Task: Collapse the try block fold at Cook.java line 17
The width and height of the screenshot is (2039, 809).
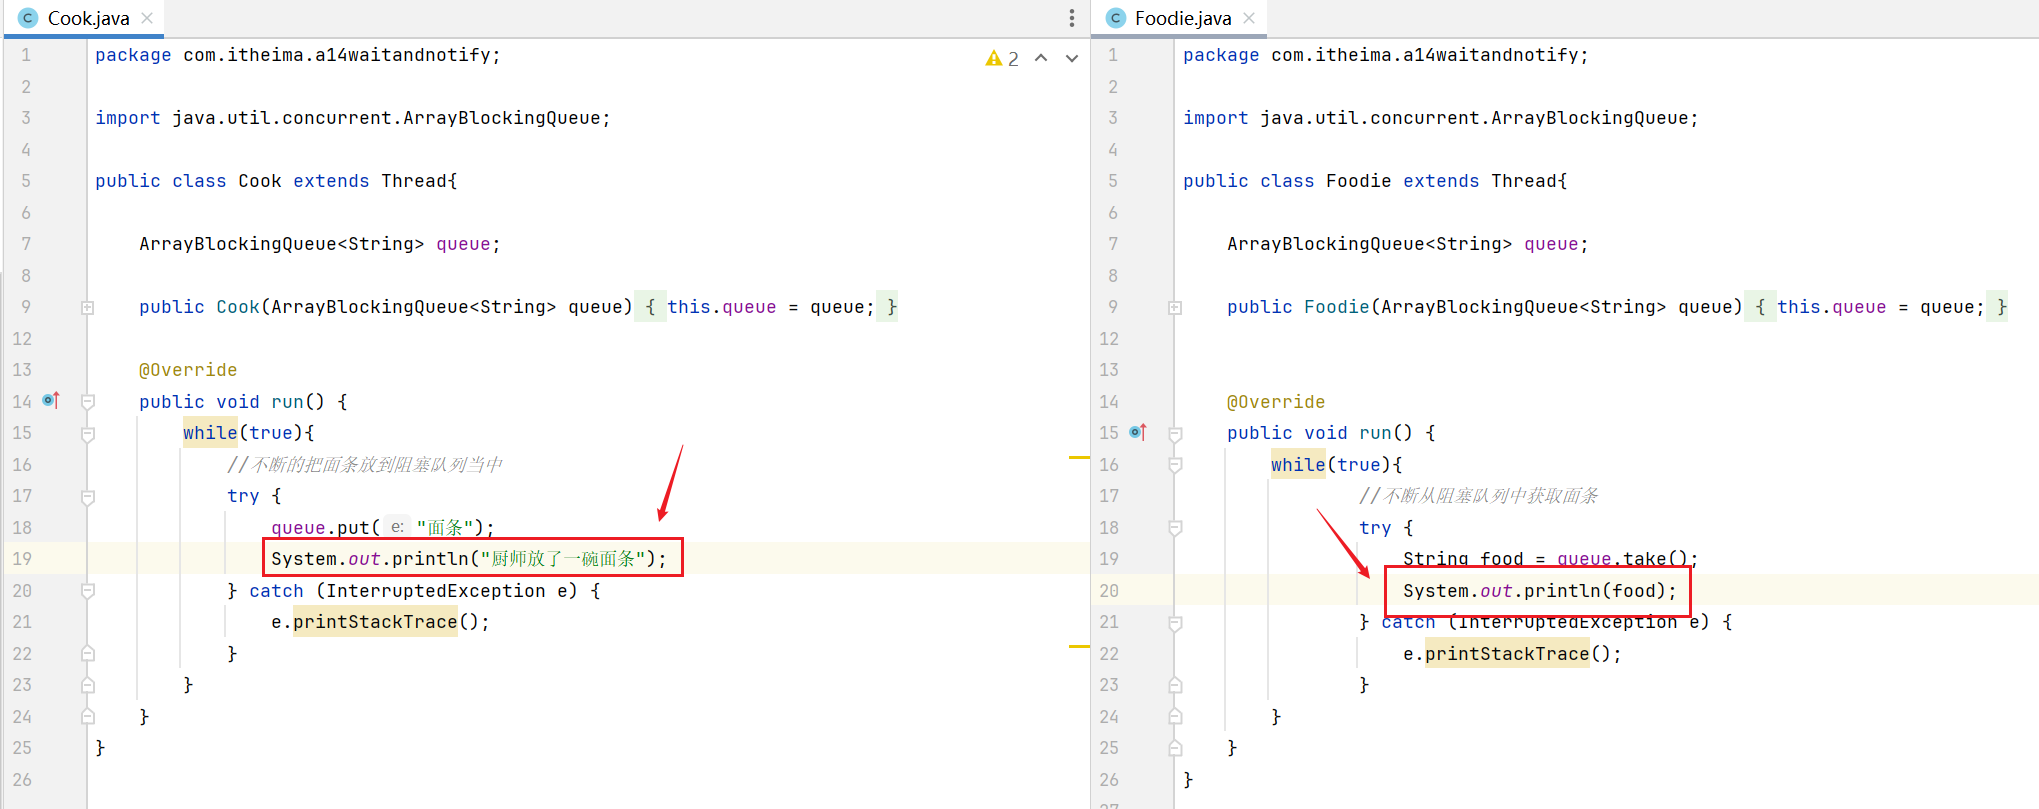Action: (x=88, y=497)
